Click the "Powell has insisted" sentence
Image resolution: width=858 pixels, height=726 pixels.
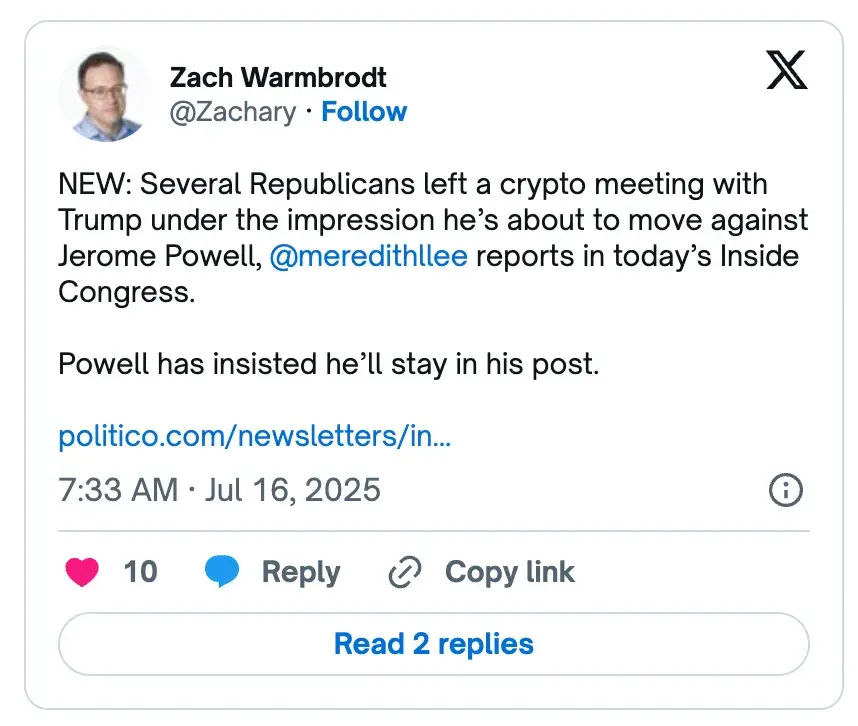[x=329, y=364]
